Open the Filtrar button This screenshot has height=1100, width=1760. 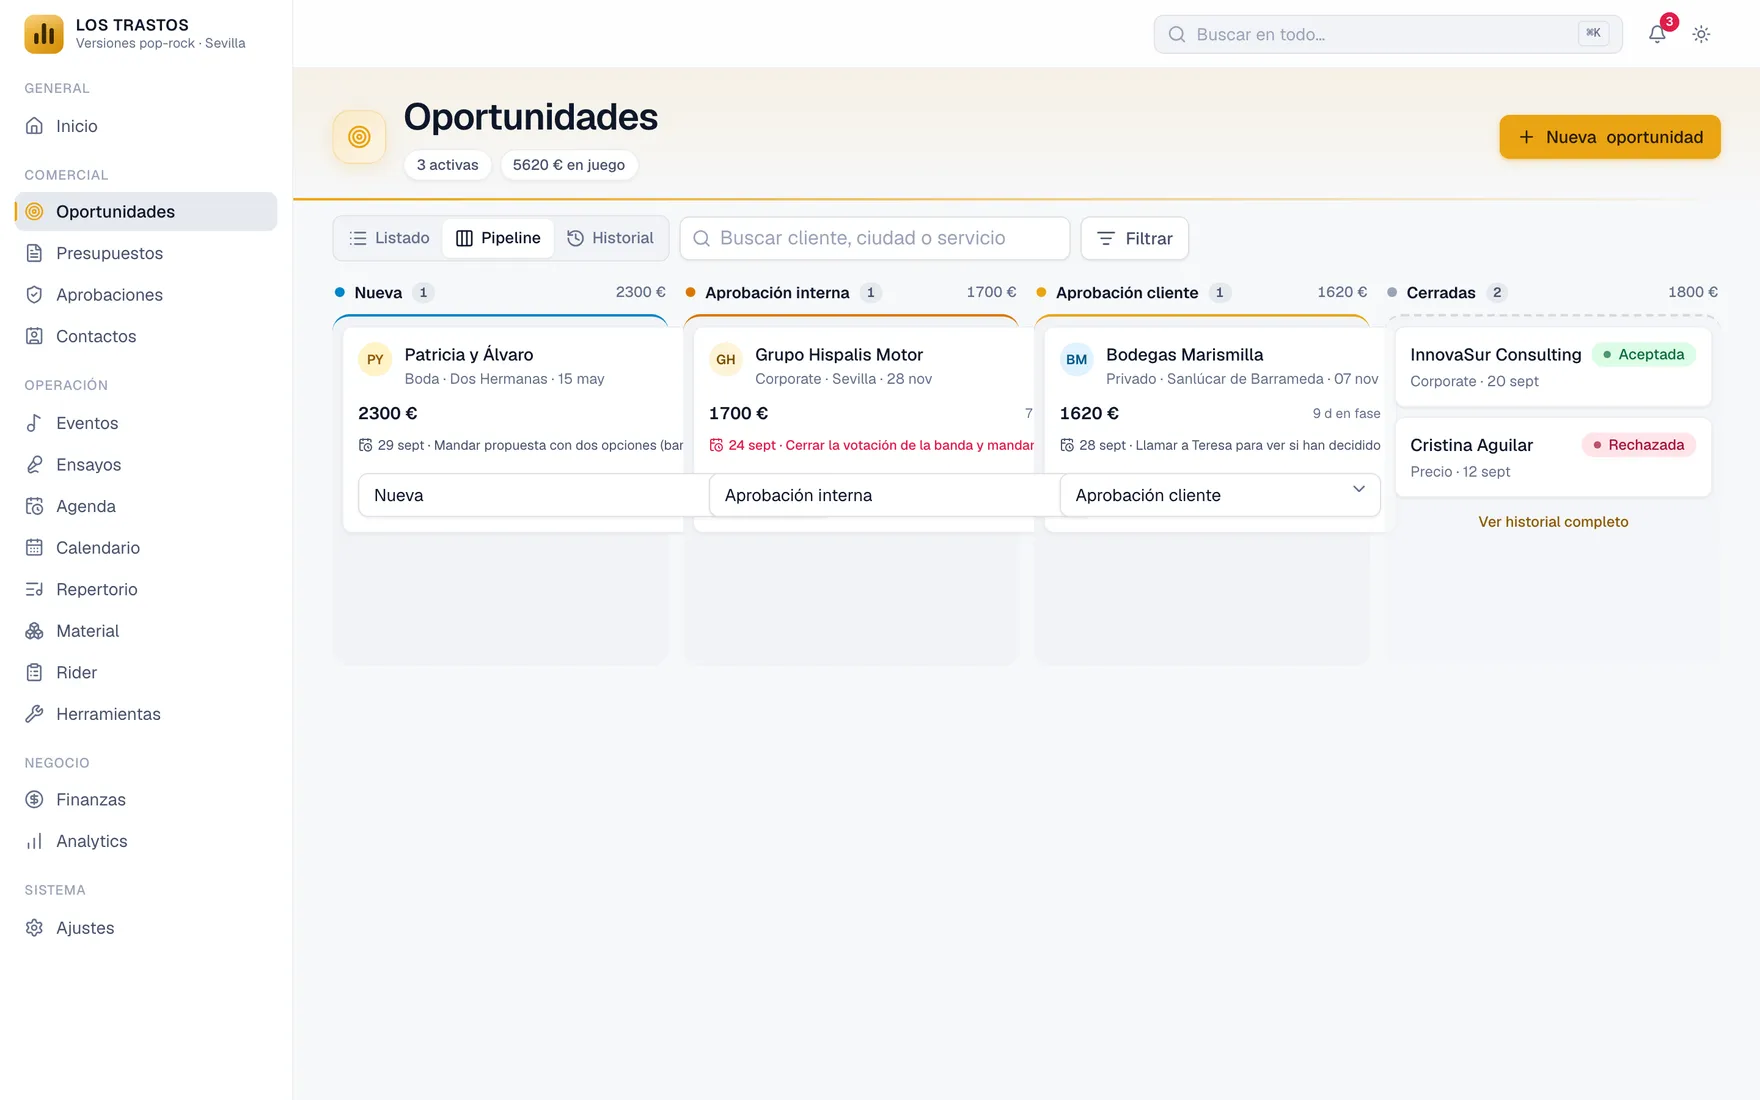tap(1134, 238)
